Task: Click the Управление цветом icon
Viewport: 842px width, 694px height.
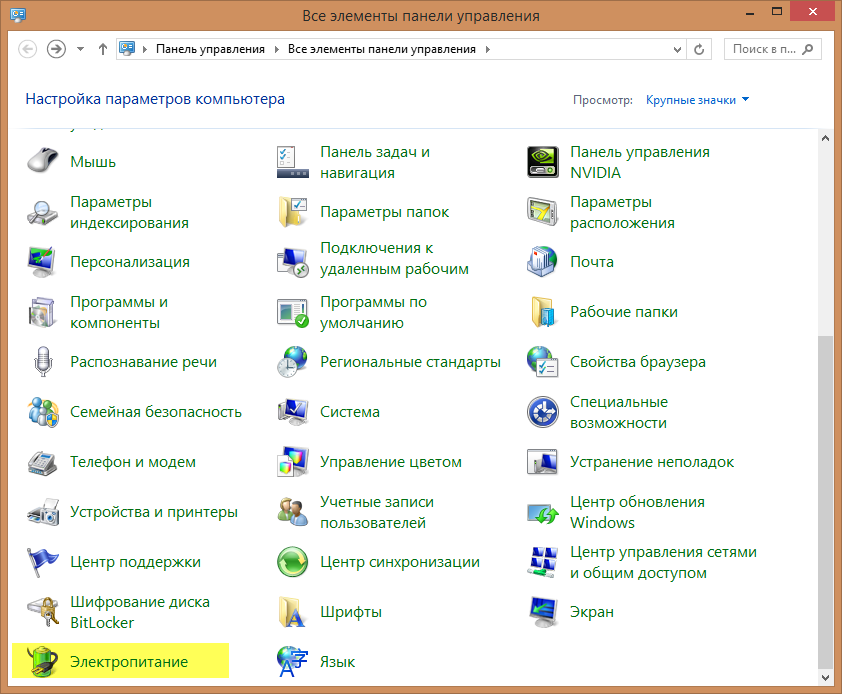Action: tap(293, 462)
